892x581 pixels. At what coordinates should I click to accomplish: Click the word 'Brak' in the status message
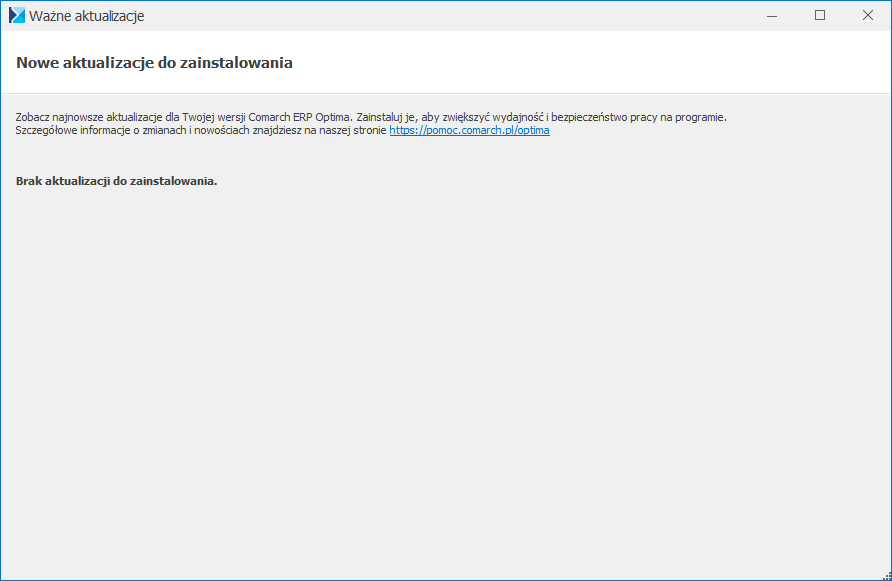click(x=30, y=181)
